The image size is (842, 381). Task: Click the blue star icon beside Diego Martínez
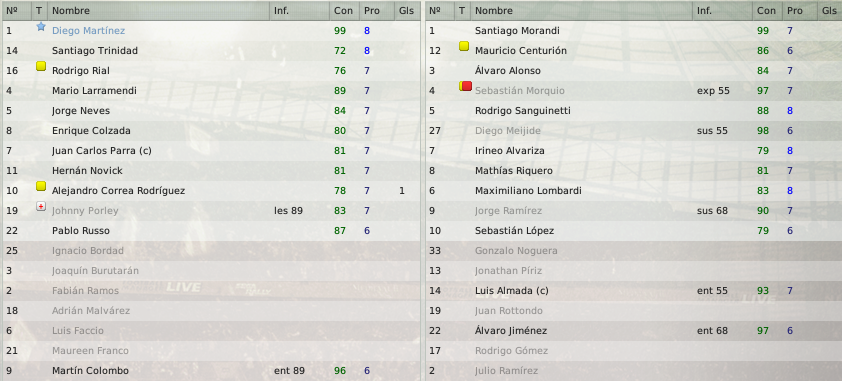coord(41,26)
